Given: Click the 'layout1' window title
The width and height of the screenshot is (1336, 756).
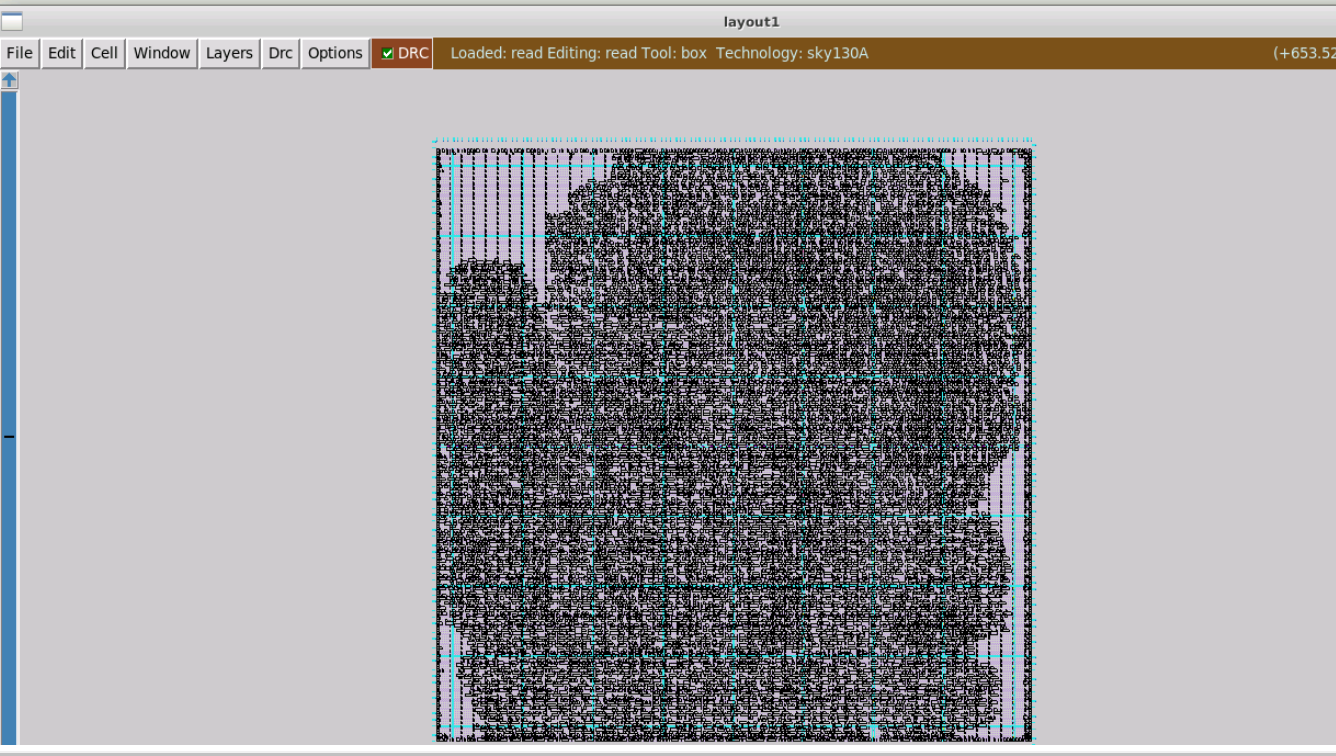Looking at the screenshot, I should coord(751,21).
